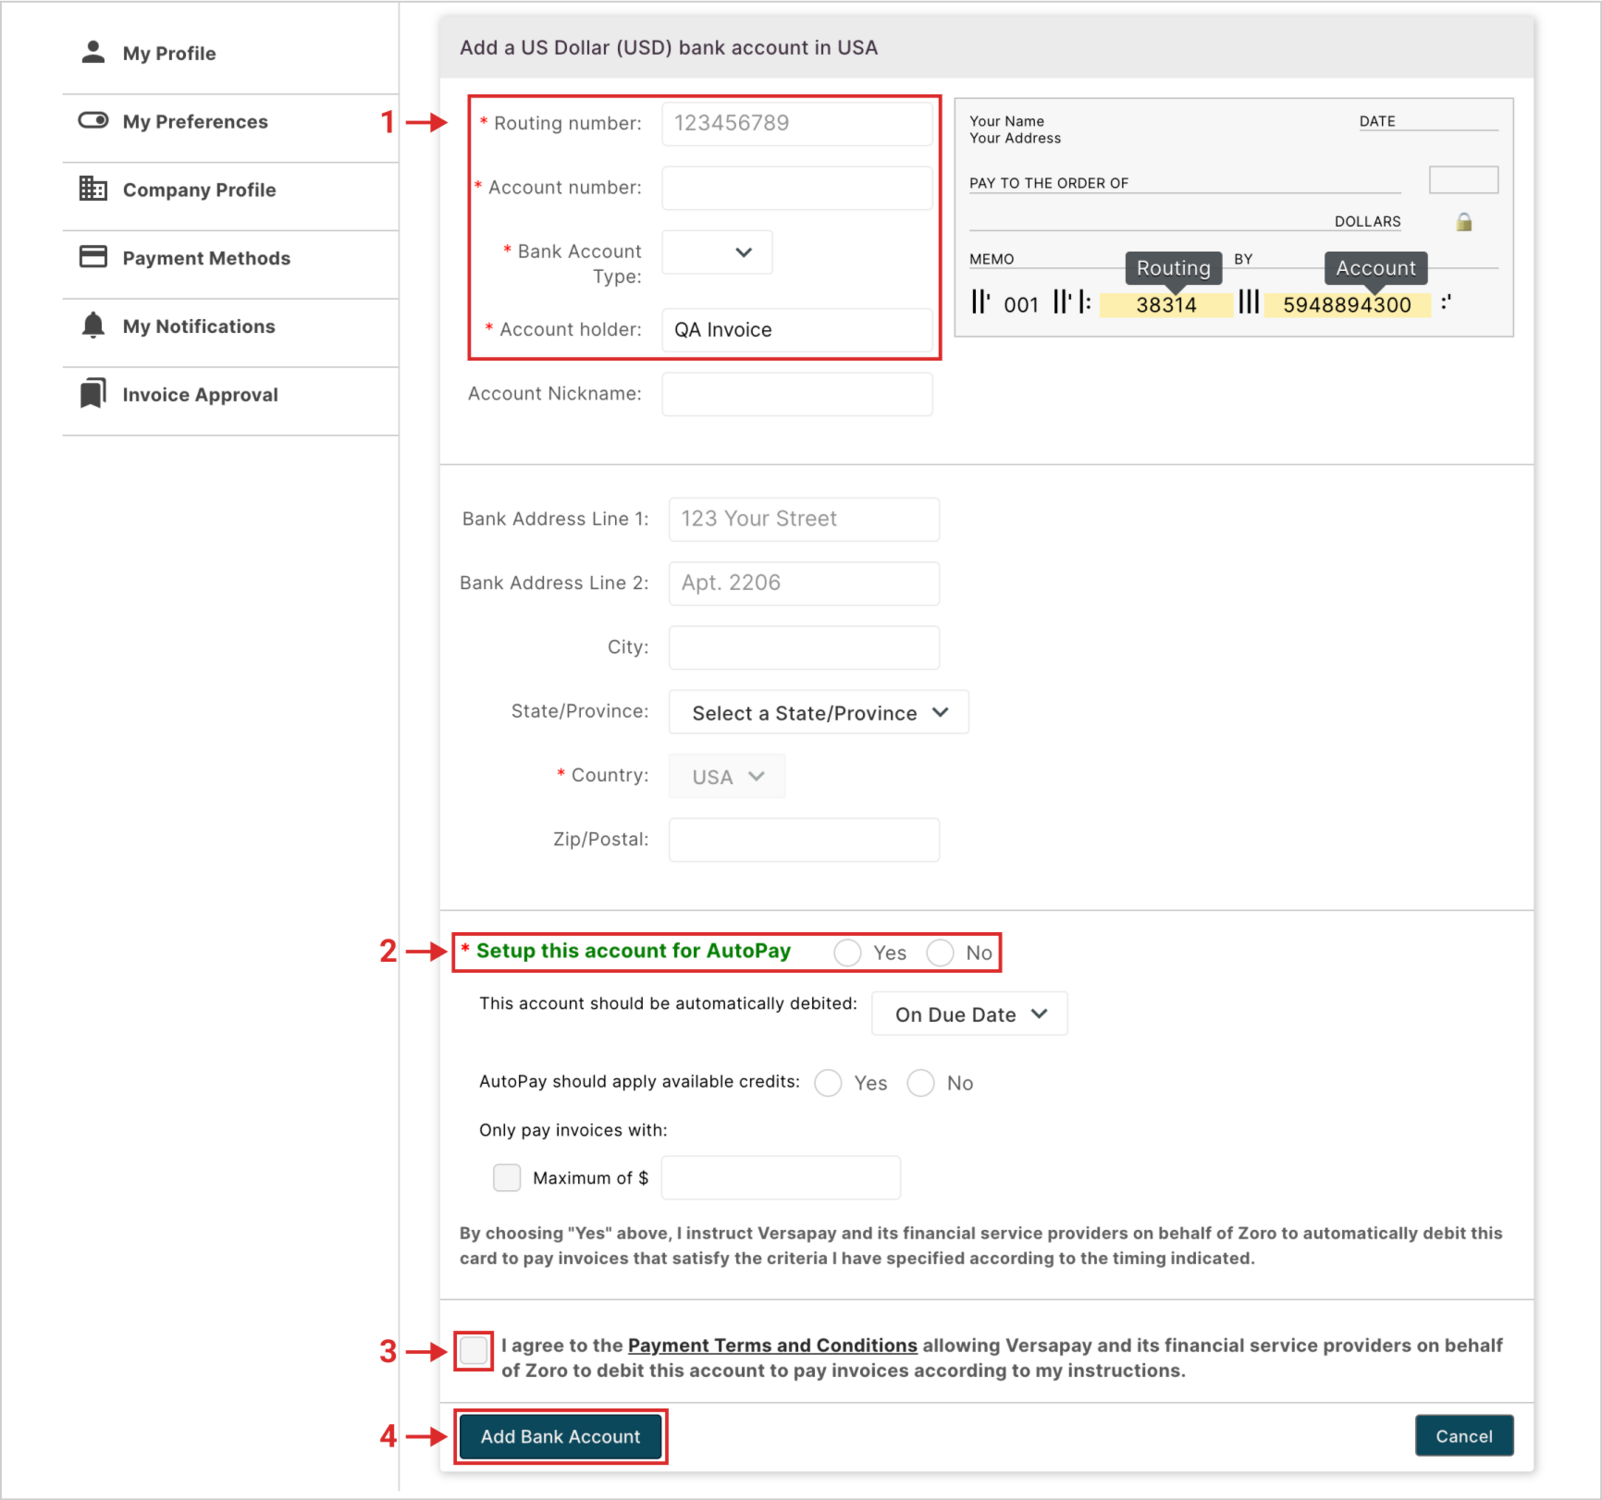Click the Routing number input field
The width and height of the screenshot is (1602, 1500).
point(797,123)
